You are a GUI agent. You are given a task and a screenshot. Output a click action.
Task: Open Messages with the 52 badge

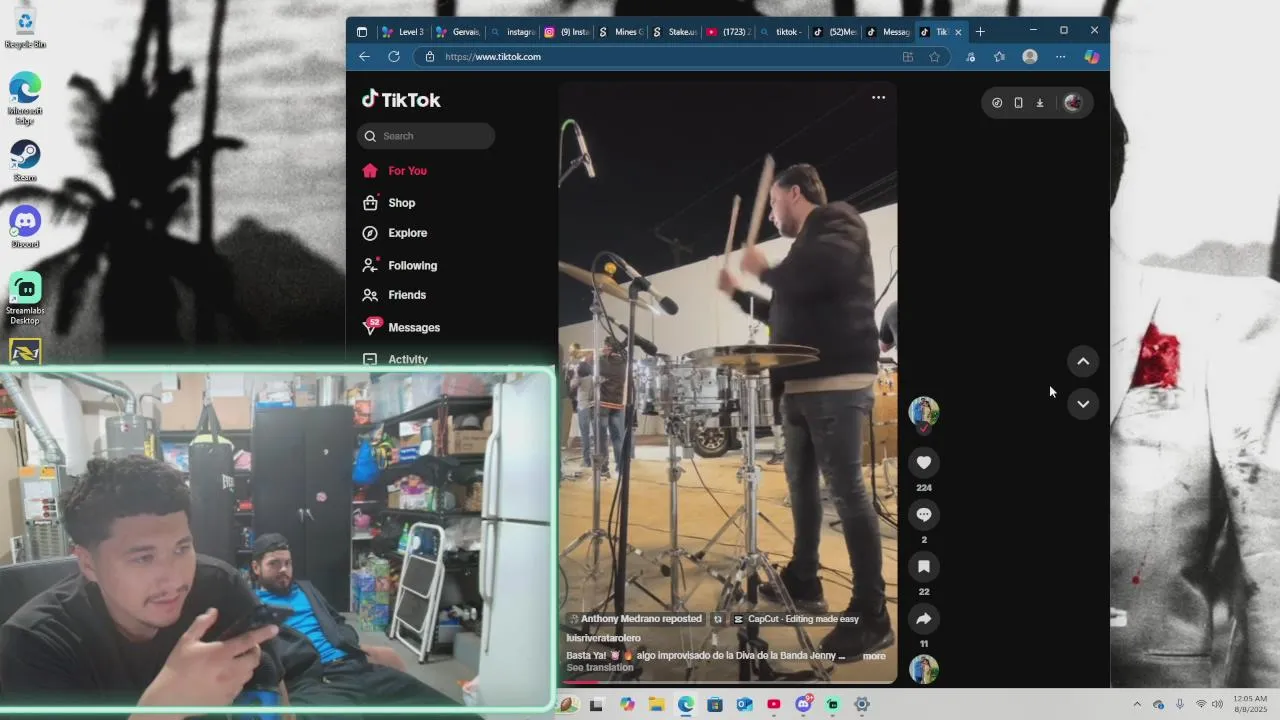tap(402, 327)
